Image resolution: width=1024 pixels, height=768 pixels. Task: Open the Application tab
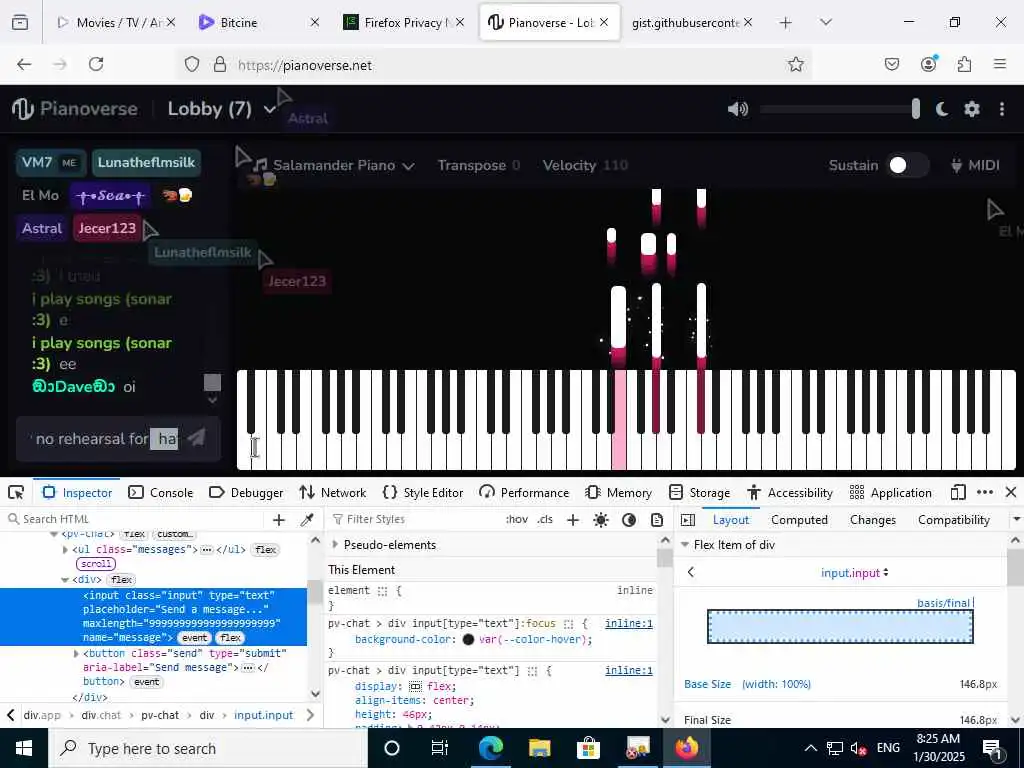point(891,492)
